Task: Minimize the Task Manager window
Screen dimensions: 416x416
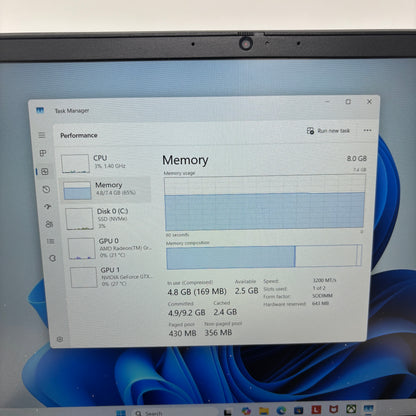Action: click(x=328, y=101)
